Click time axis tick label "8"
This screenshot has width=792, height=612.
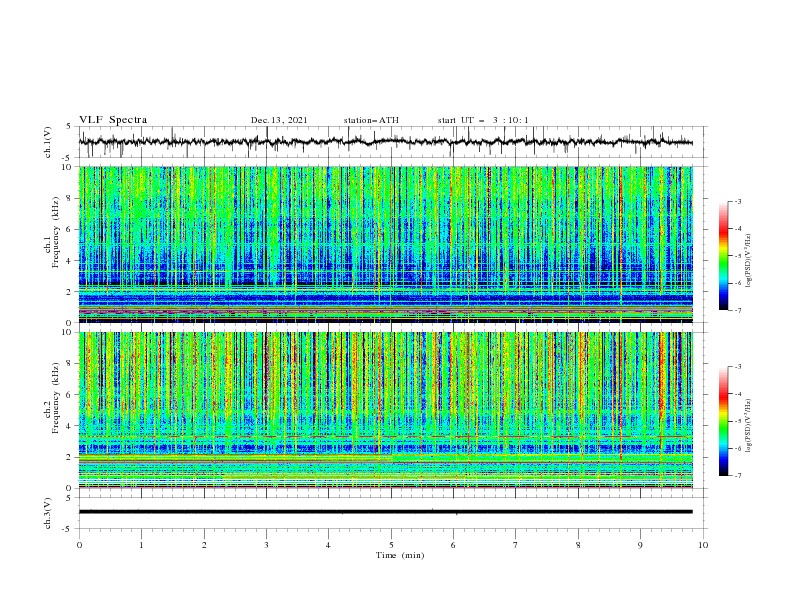(578, 545)
